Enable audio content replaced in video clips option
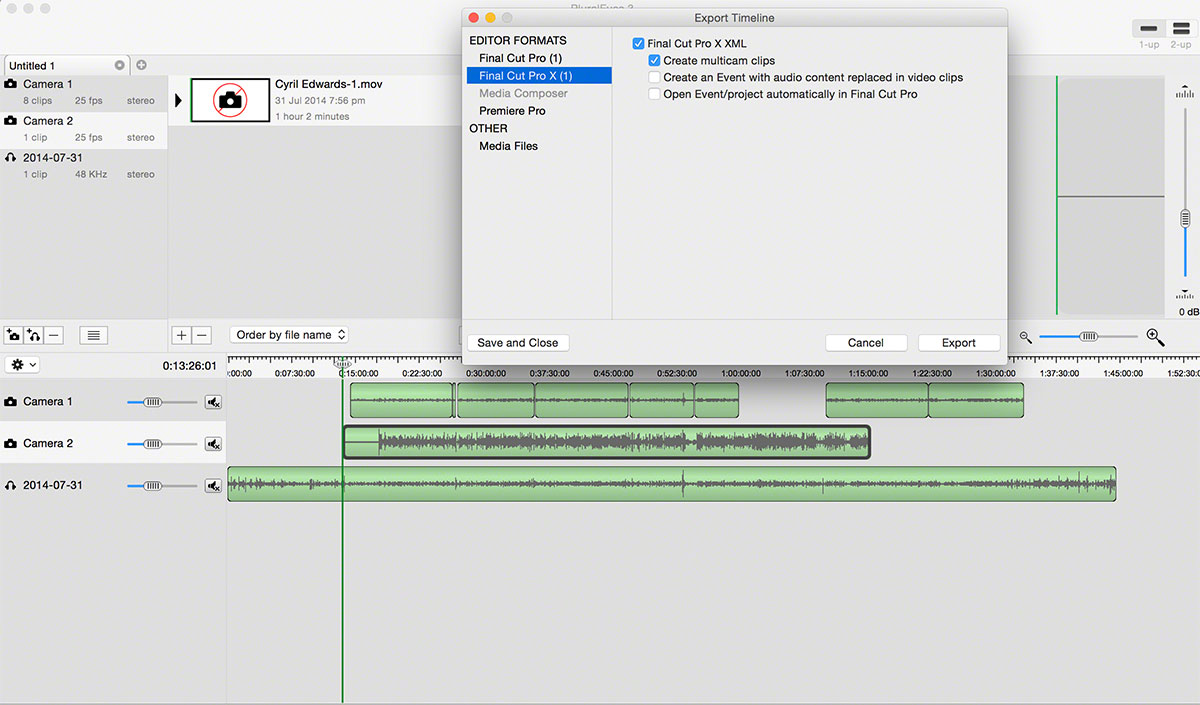The image size is (1200, 705). click(x=654, y=77)
